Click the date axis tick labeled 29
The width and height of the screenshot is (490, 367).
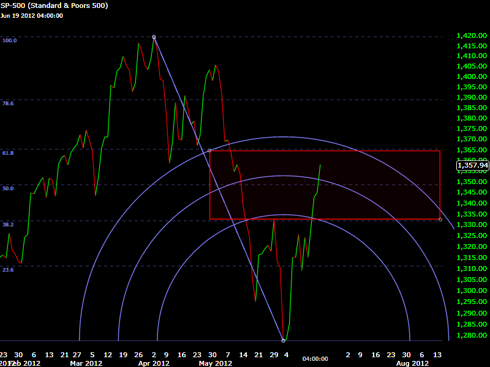tap(274, 355)
